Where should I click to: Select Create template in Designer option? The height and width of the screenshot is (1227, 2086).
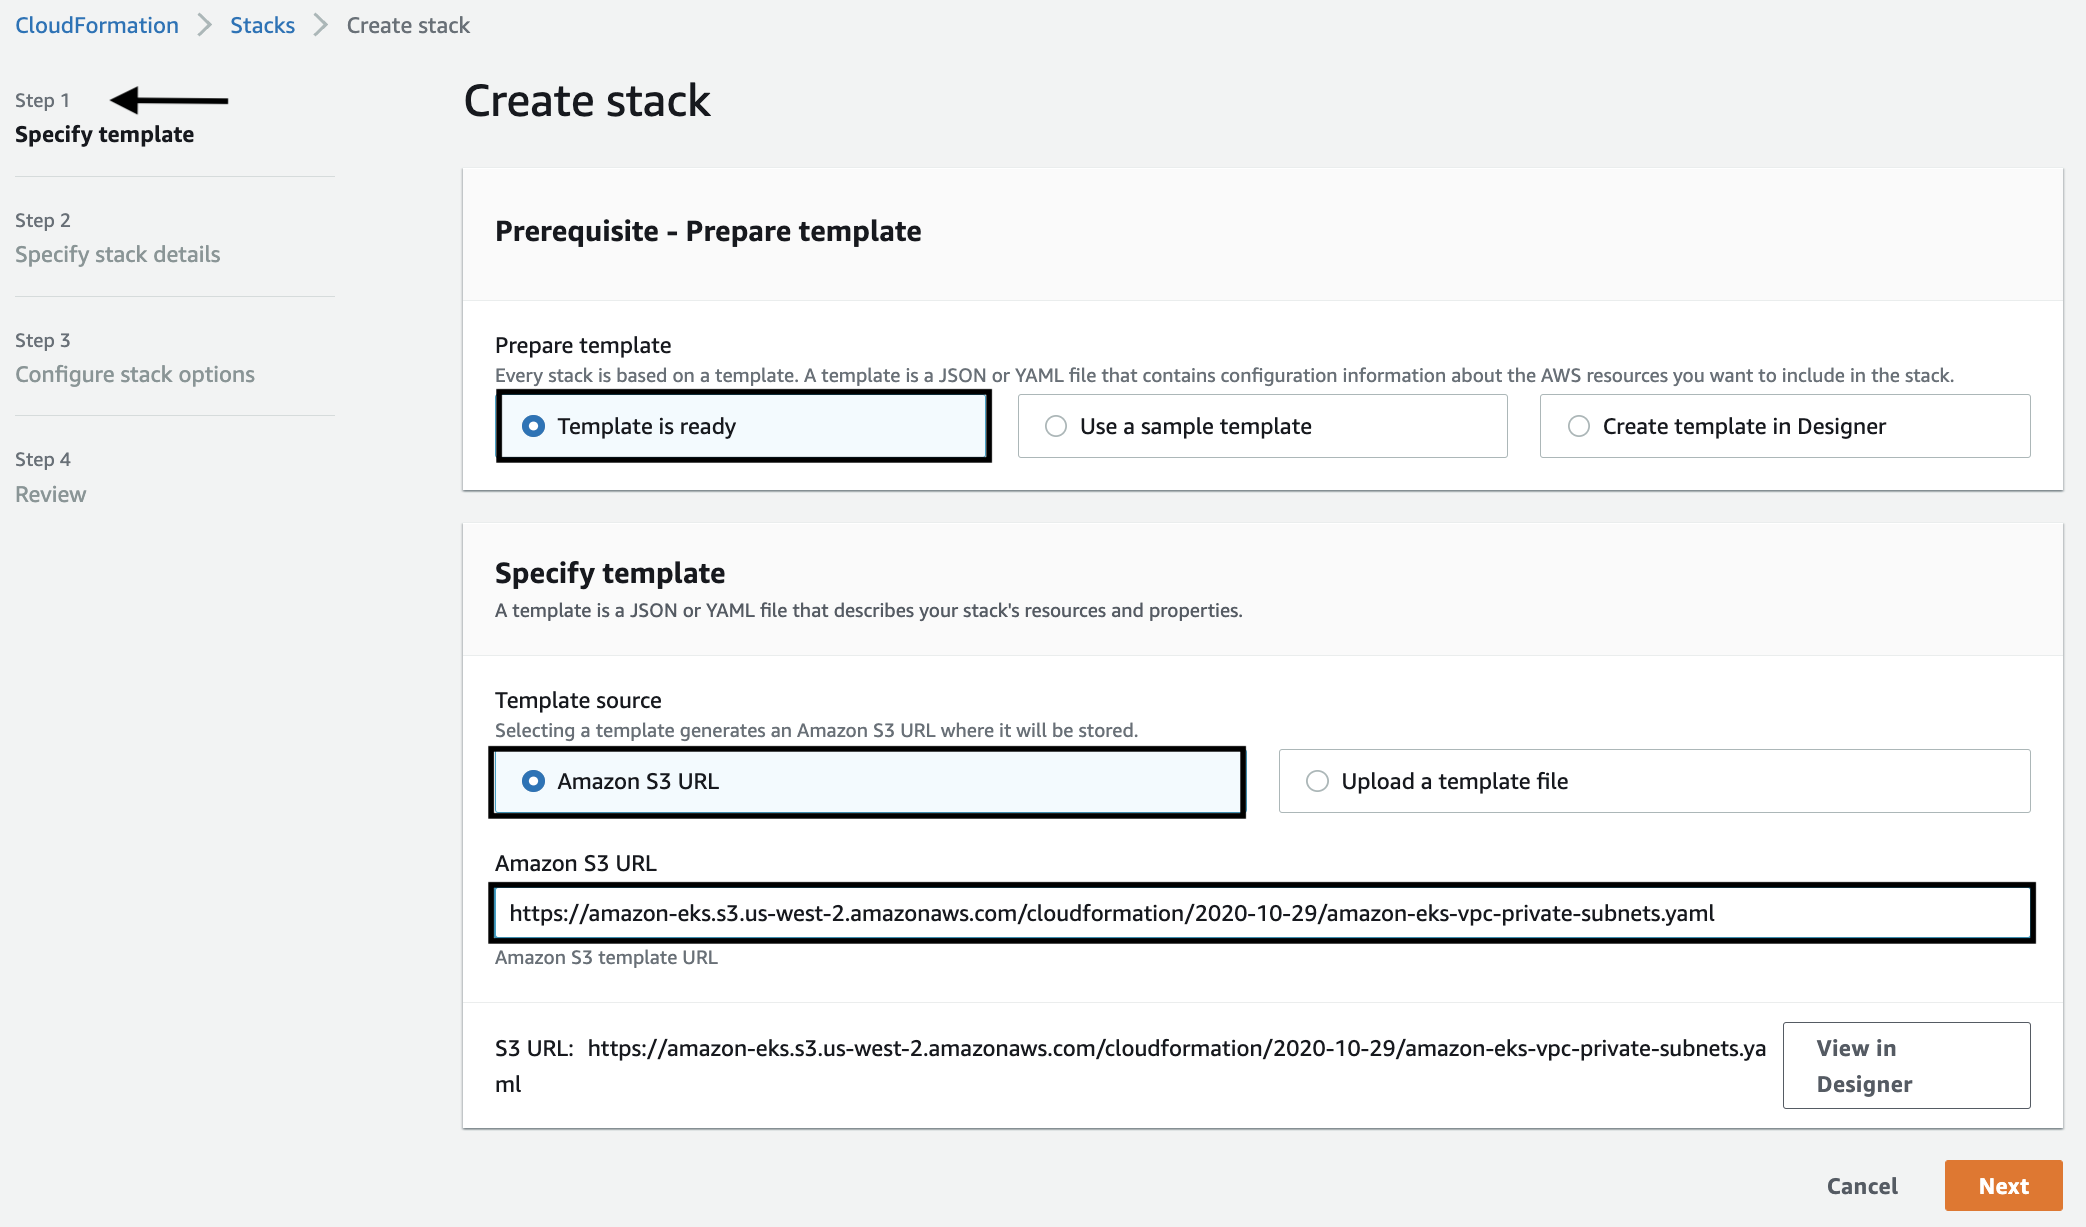pos(1579,426)
